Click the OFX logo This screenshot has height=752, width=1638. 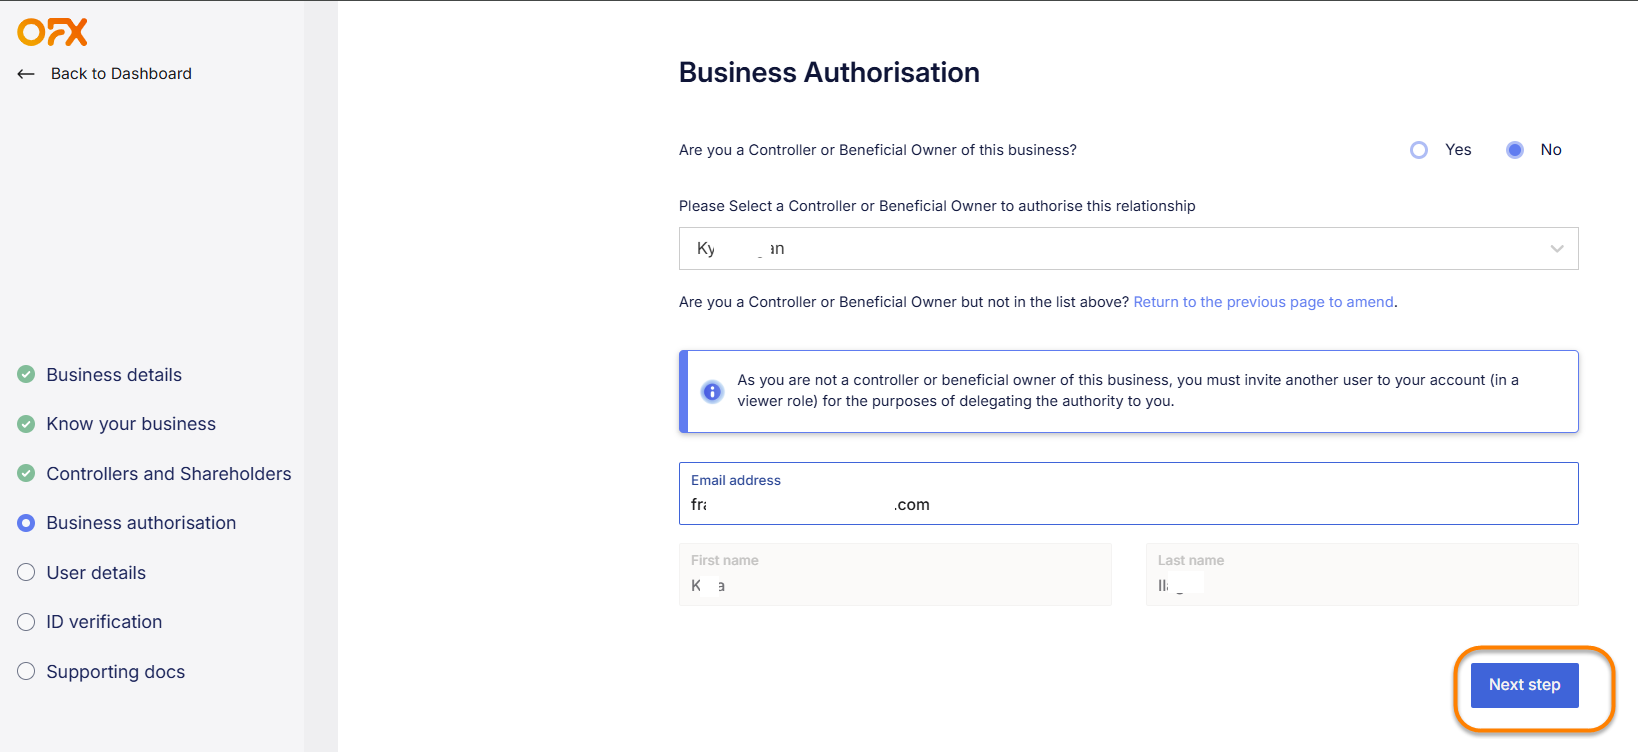[52, 32]
